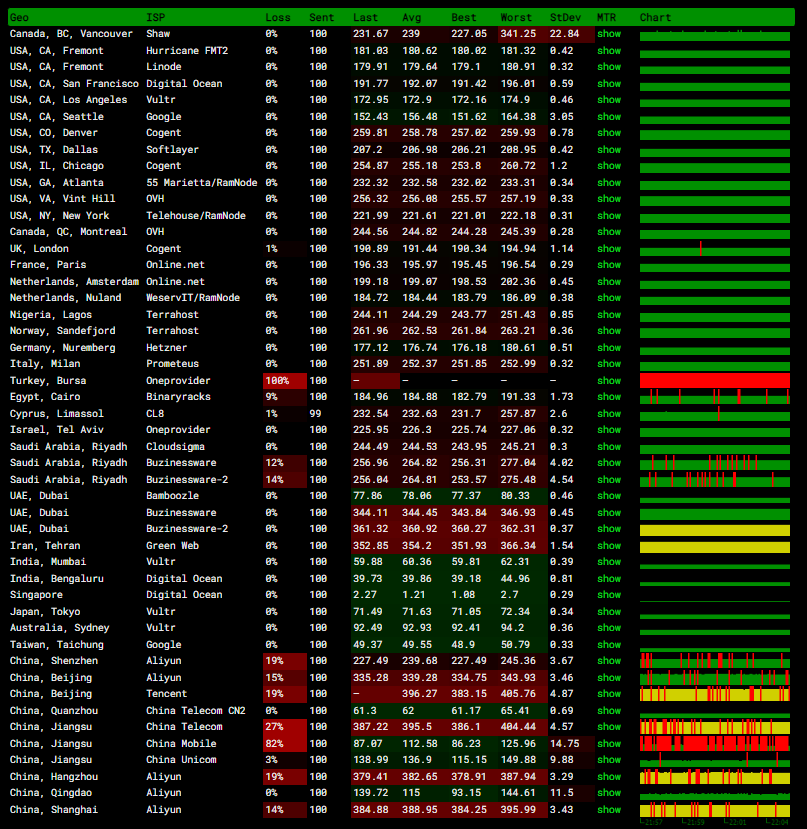Open show link for Riyadh Cloudsigma row

point(609,447)
